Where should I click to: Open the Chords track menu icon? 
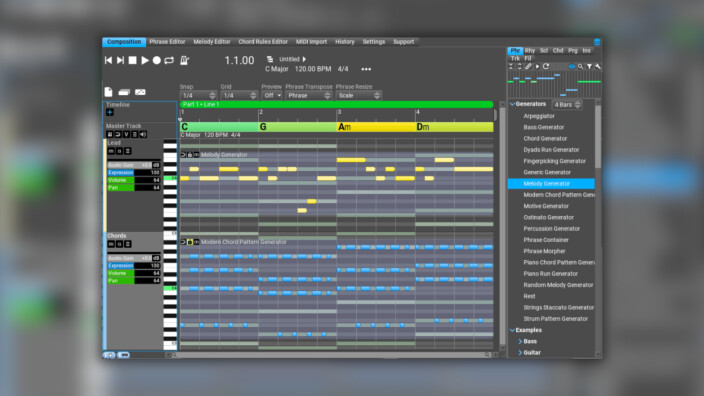click(128, 244)
